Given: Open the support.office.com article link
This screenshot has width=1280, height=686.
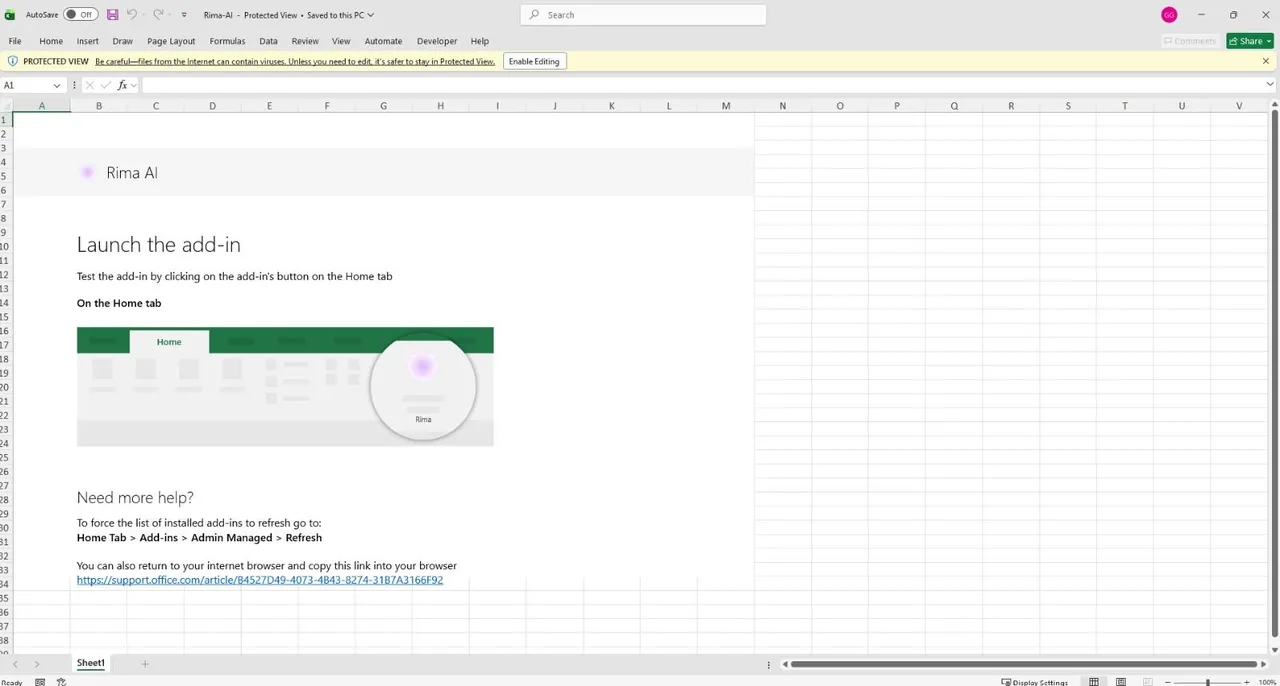Looking at the screenshot, I should pos(260,580).
